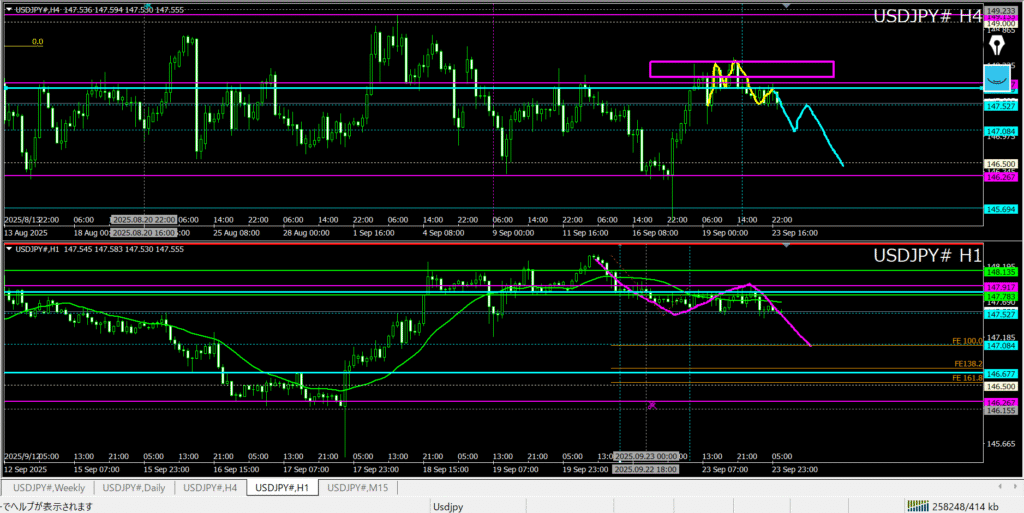Click the 147.084 cyan price label on H4

click(1001, 131)
